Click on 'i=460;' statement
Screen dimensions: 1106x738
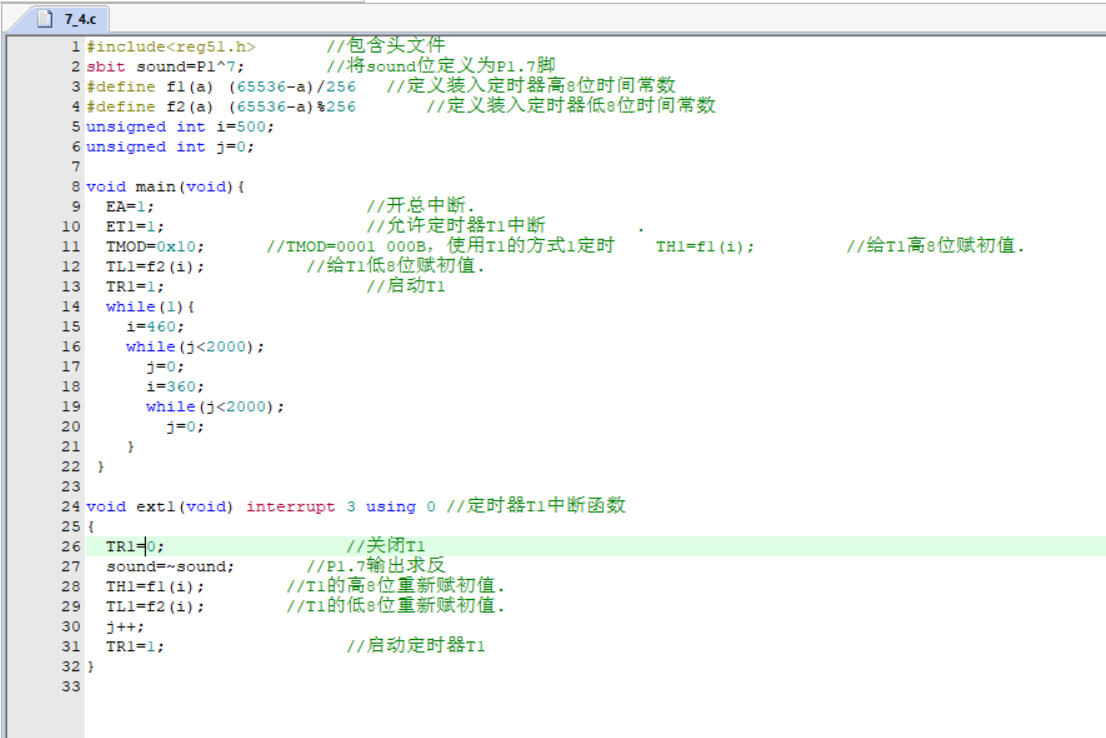[155, 327]
